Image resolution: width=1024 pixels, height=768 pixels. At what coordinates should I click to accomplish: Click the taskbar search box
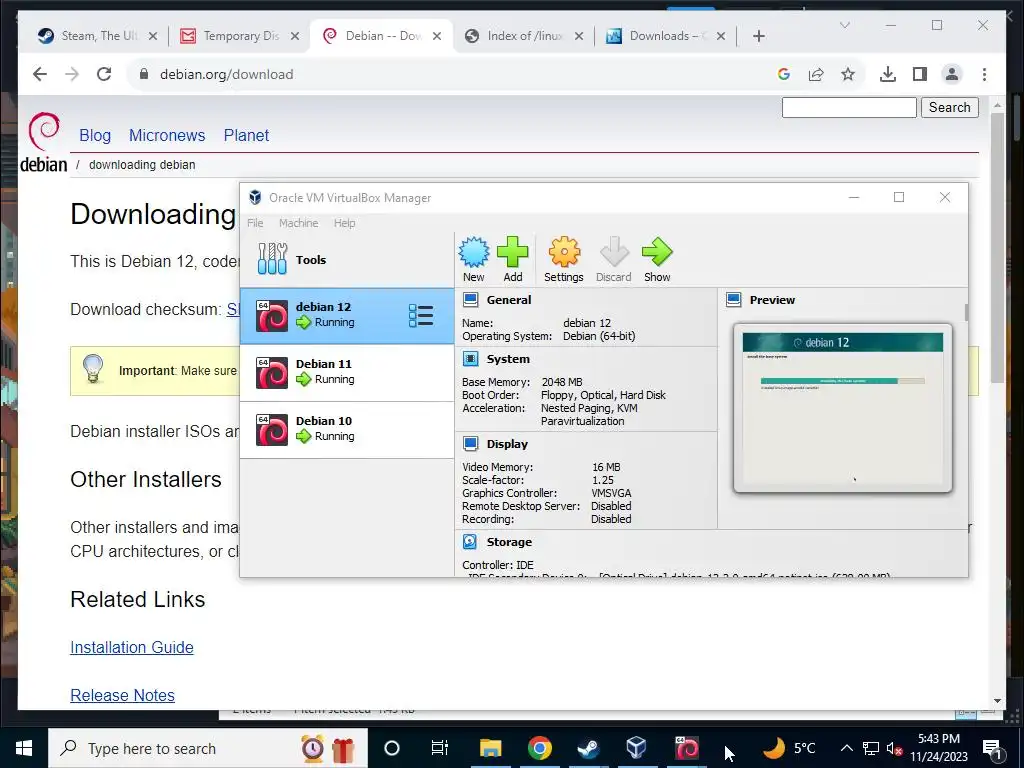[x=208, y=748]
